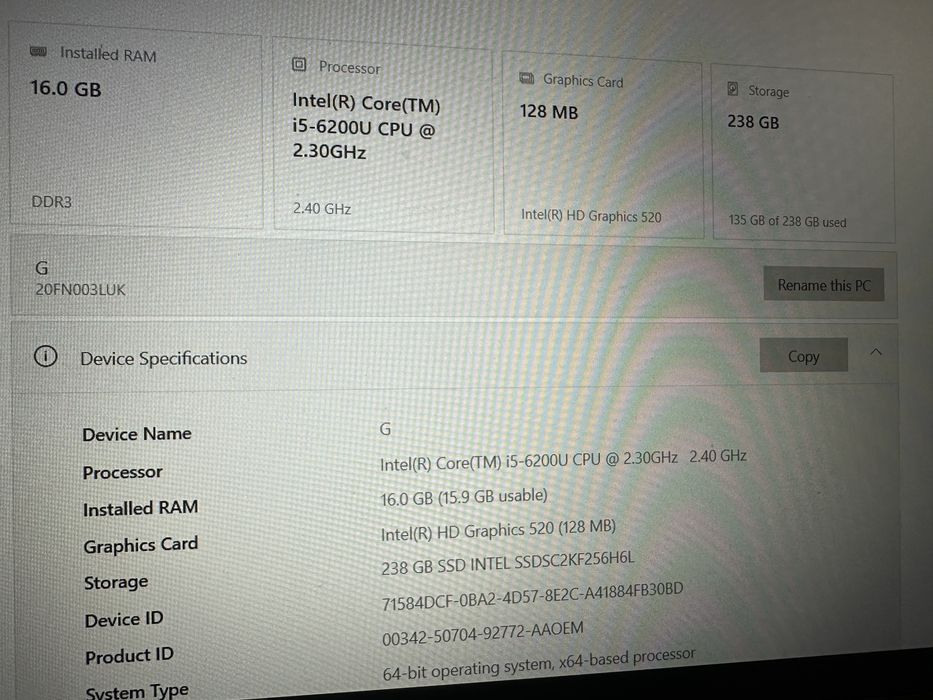The width and height of the screenshot is (933, 700).
Task: Click the 238 GB storage value
Action: tap(753, 122)
